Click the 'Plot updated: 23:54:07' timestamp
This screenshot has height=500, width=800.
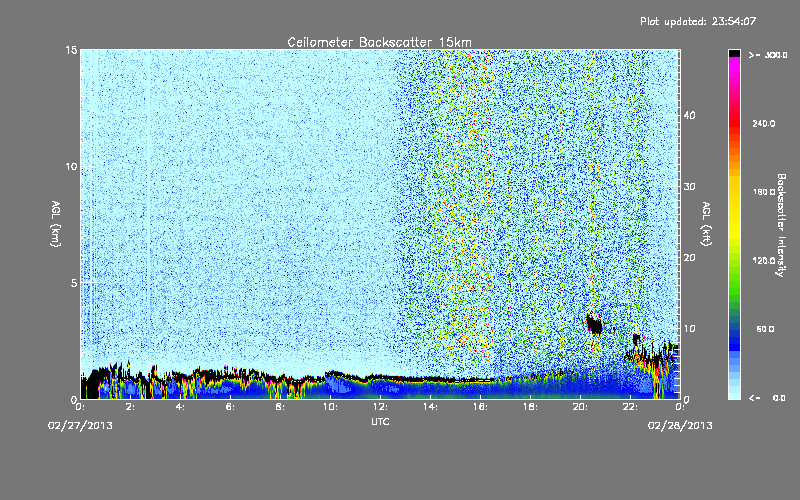698,21
